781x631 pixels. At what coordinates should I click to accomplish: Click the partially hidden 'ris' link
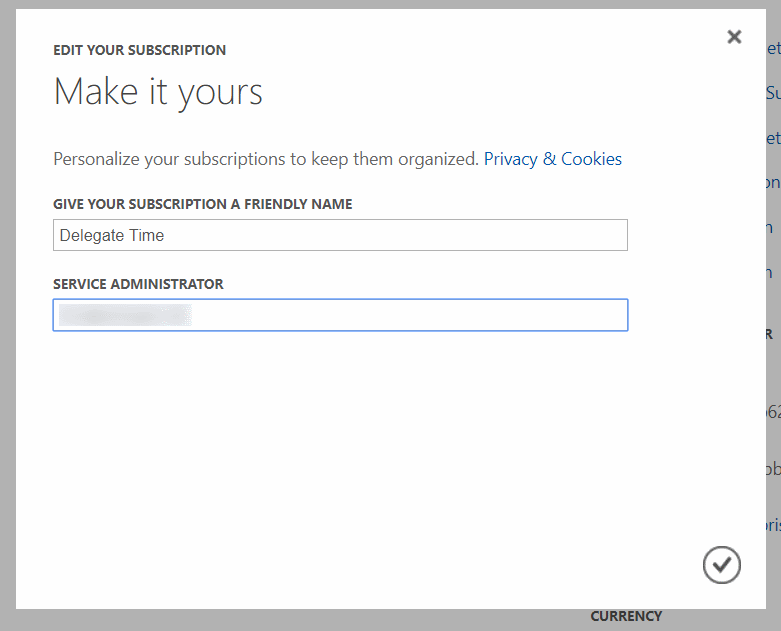[772, 525]
